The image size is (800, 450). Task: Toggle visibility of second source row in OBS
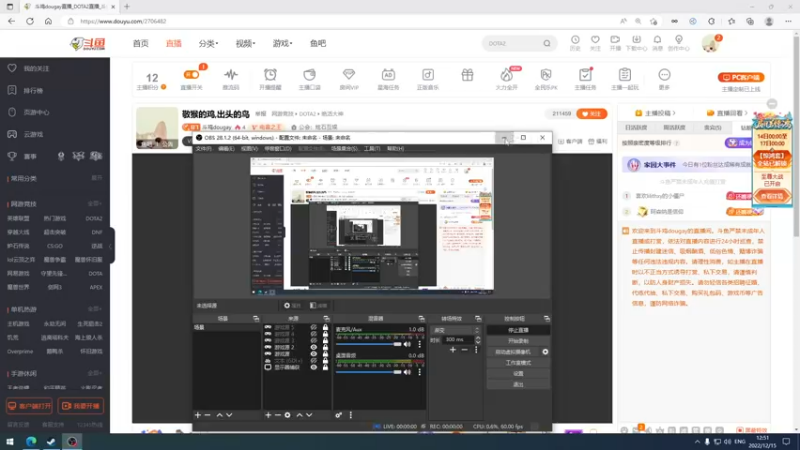coord(313,334)
